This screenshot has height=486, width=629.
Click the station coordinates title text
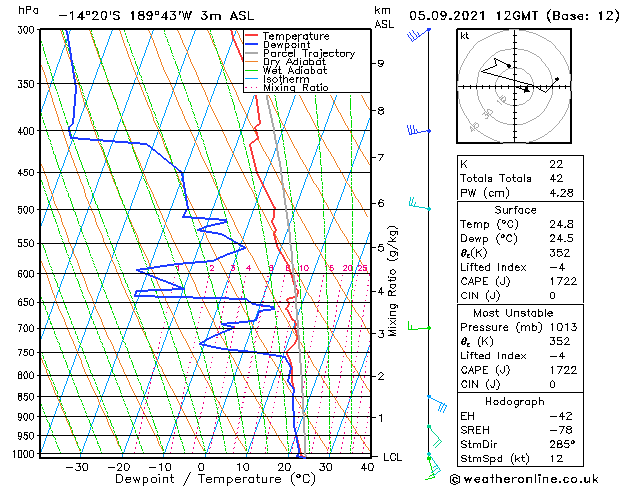tap(156, 16)
